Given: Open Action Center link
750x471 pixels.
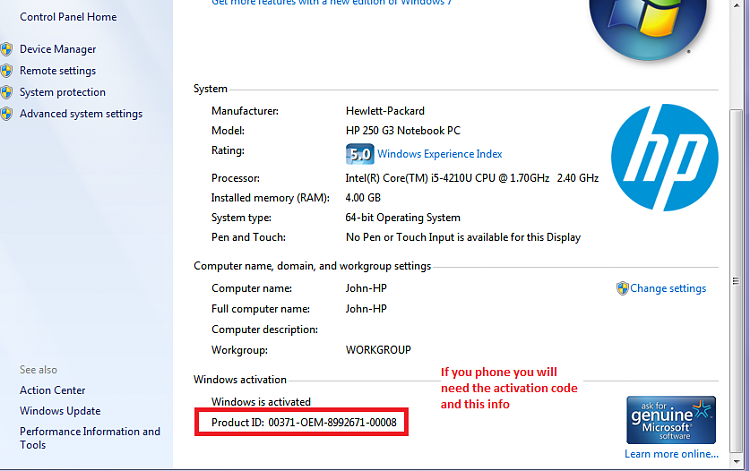Looking at the screenshot, I should pos(52,390).
